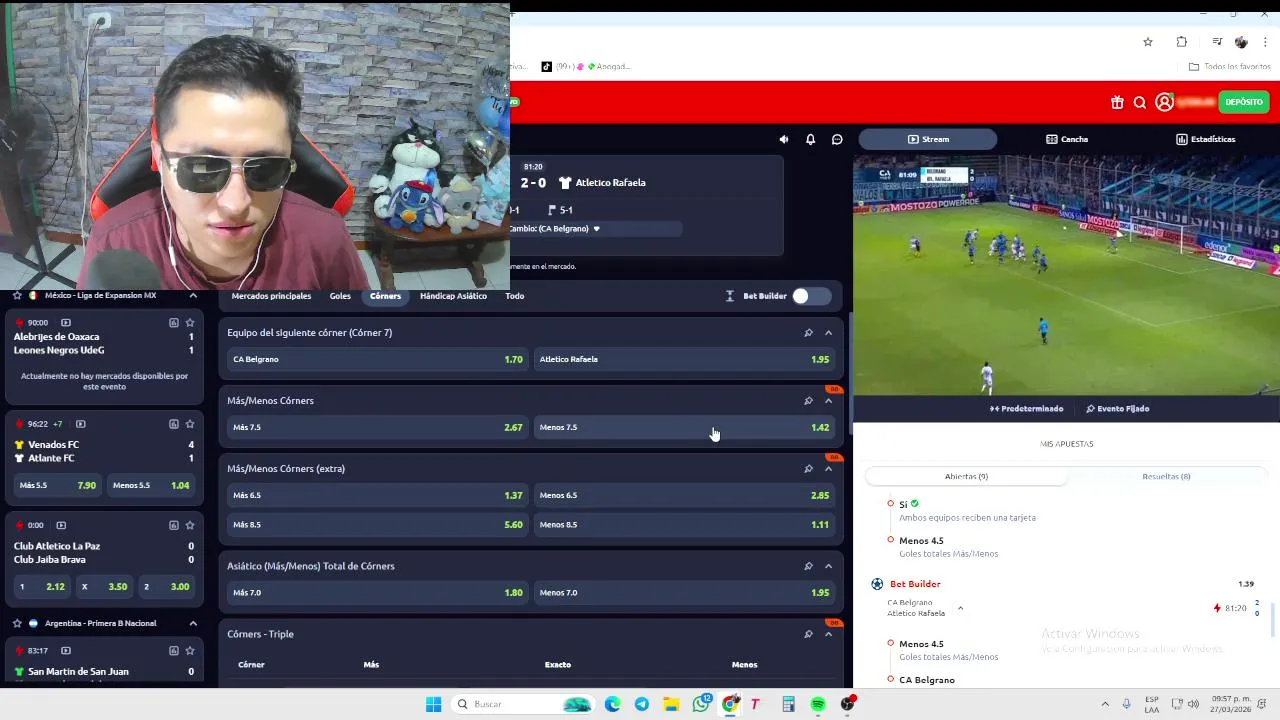
Task: Bet draw X at 3.50 for La Paz
Action: pyautogui.click(x=104, y=587)
